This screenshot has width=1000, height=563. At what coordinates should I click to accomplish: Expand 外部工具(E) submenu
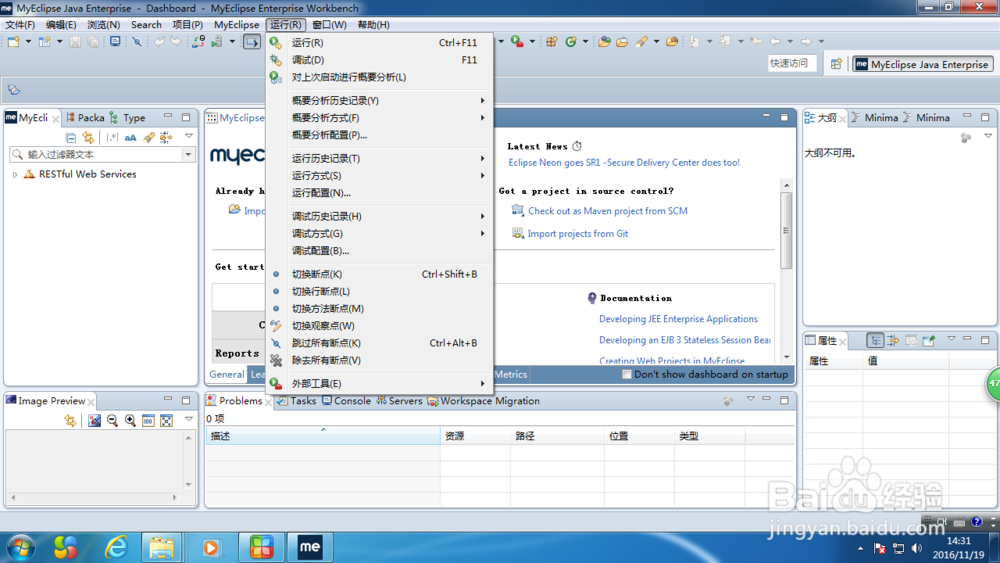379,384
